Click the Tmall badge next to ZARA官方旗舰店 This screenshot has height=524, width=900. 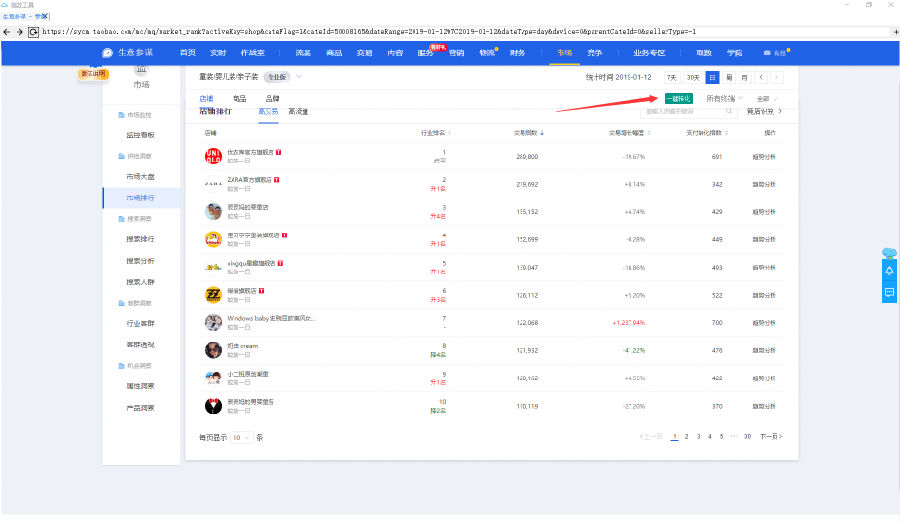coord(277,180)
